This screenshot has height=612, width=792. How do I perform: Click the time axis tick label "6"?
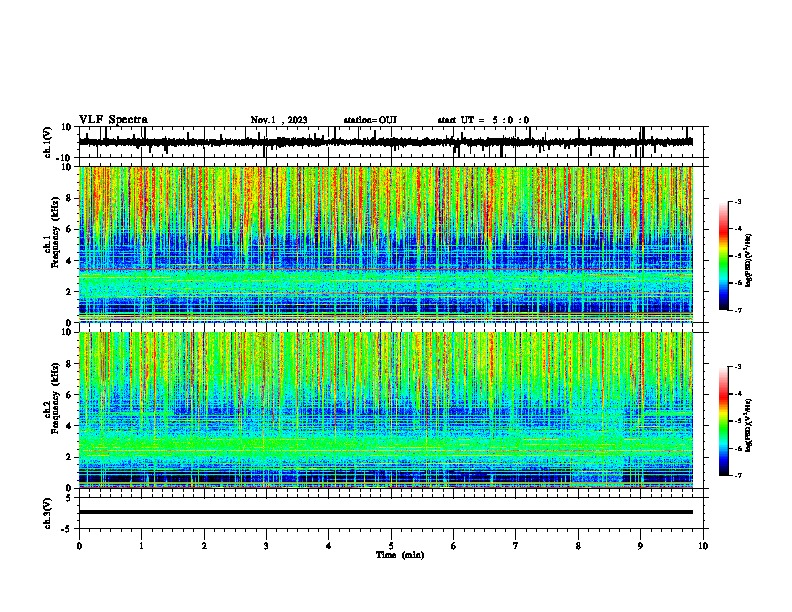[453, 546]
